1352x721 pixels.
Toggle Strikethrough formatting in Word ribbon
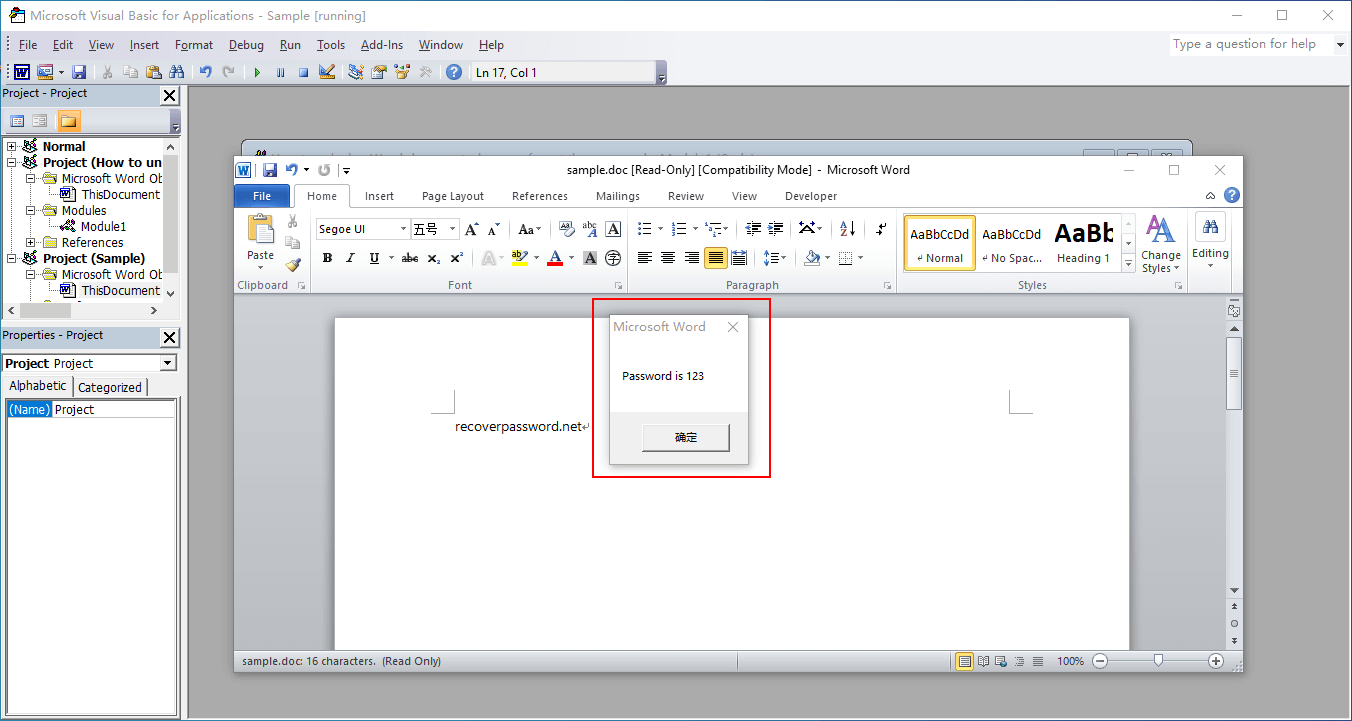coord(410,258)
